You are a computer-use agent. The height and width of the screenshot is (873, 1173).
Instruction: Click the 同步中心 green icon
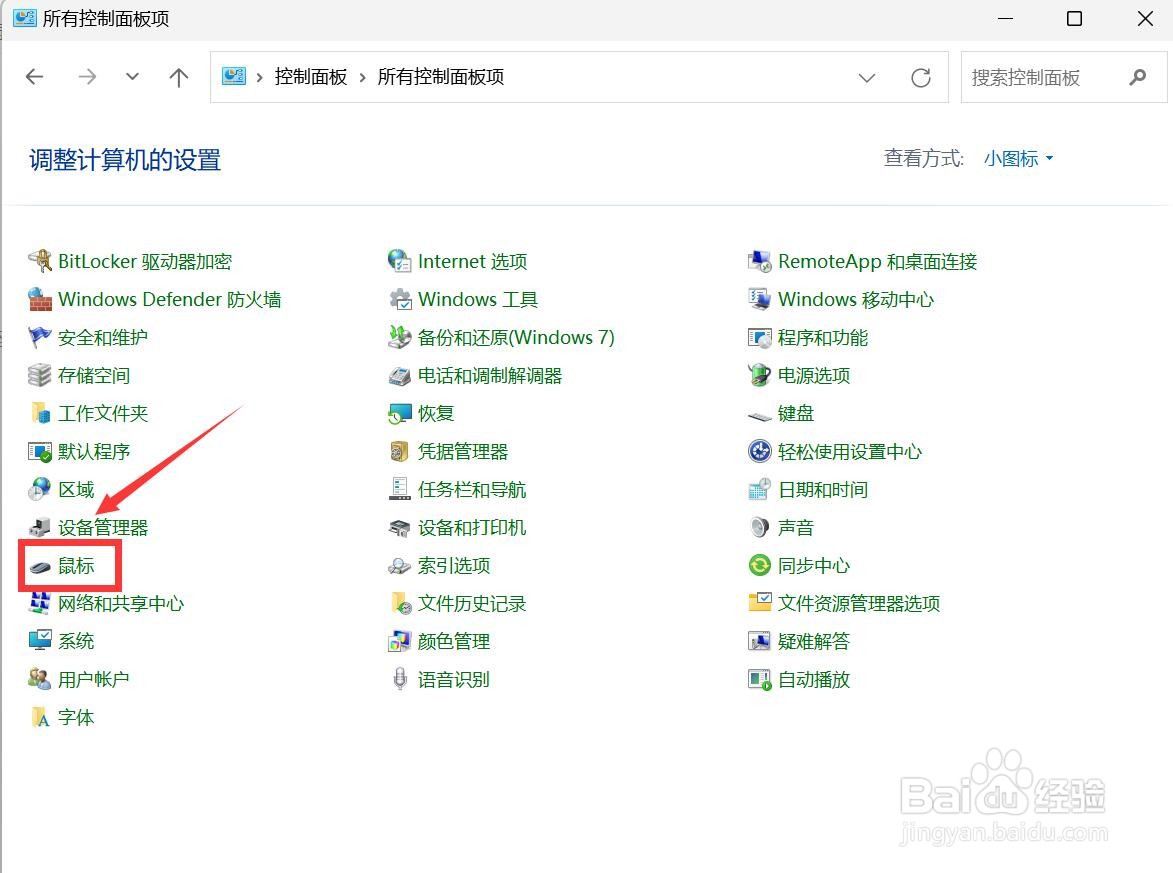pos(759,566)
